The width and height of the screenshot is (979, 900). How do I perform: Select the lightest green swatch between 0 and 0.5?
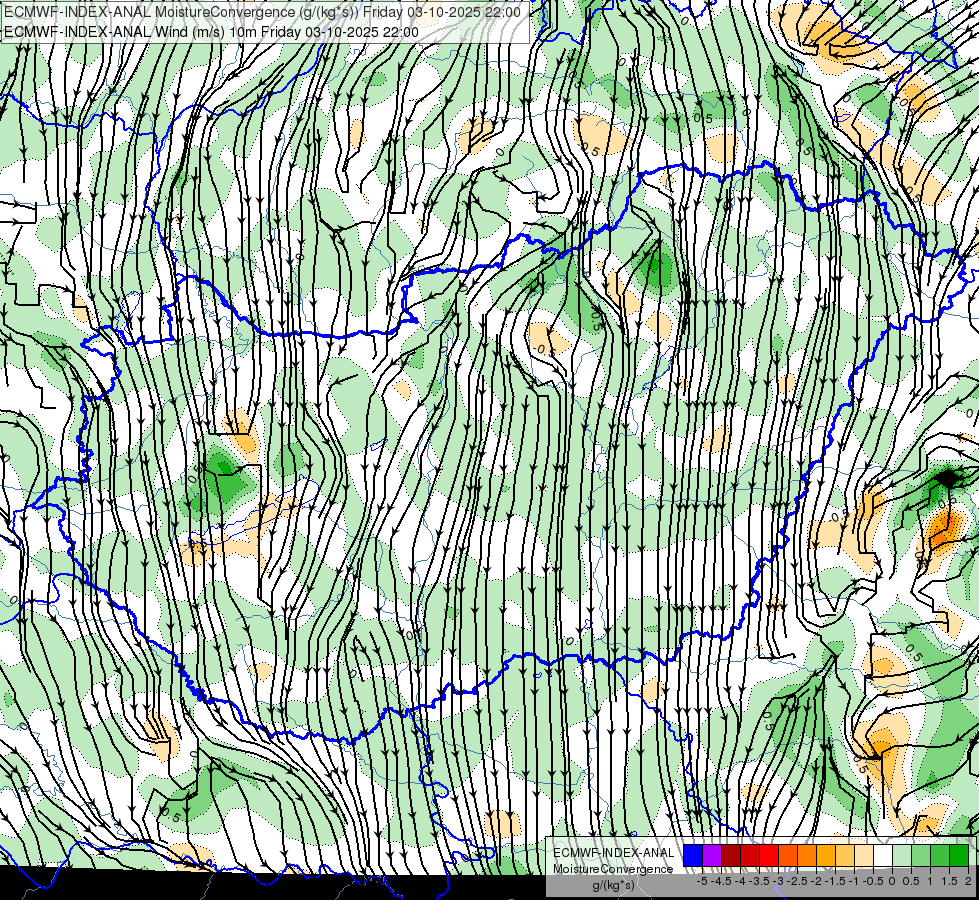coord(902,855)
